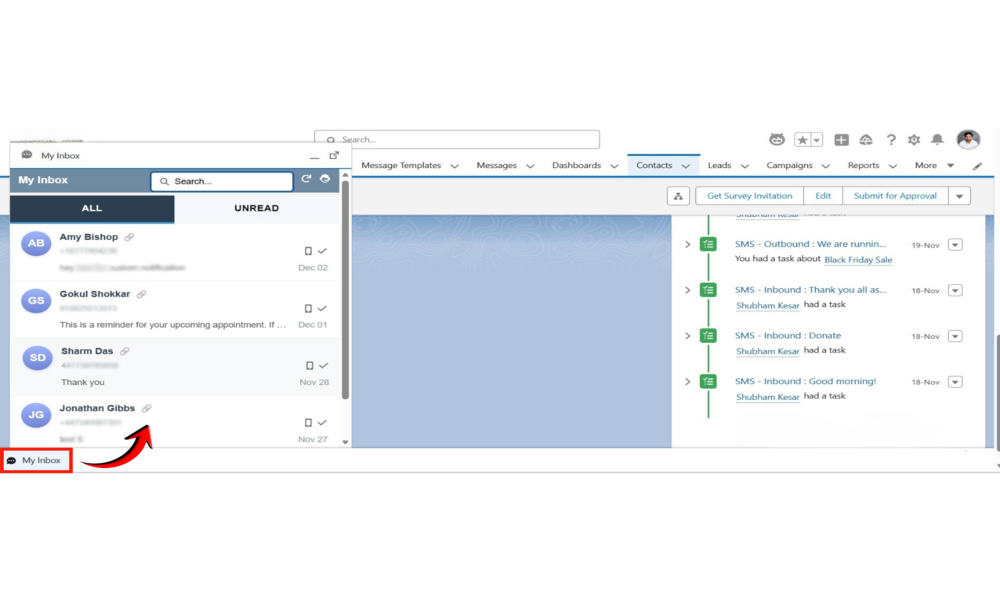
Task: Click link icon beside Amy Bishop
Action: pos(130,237)
